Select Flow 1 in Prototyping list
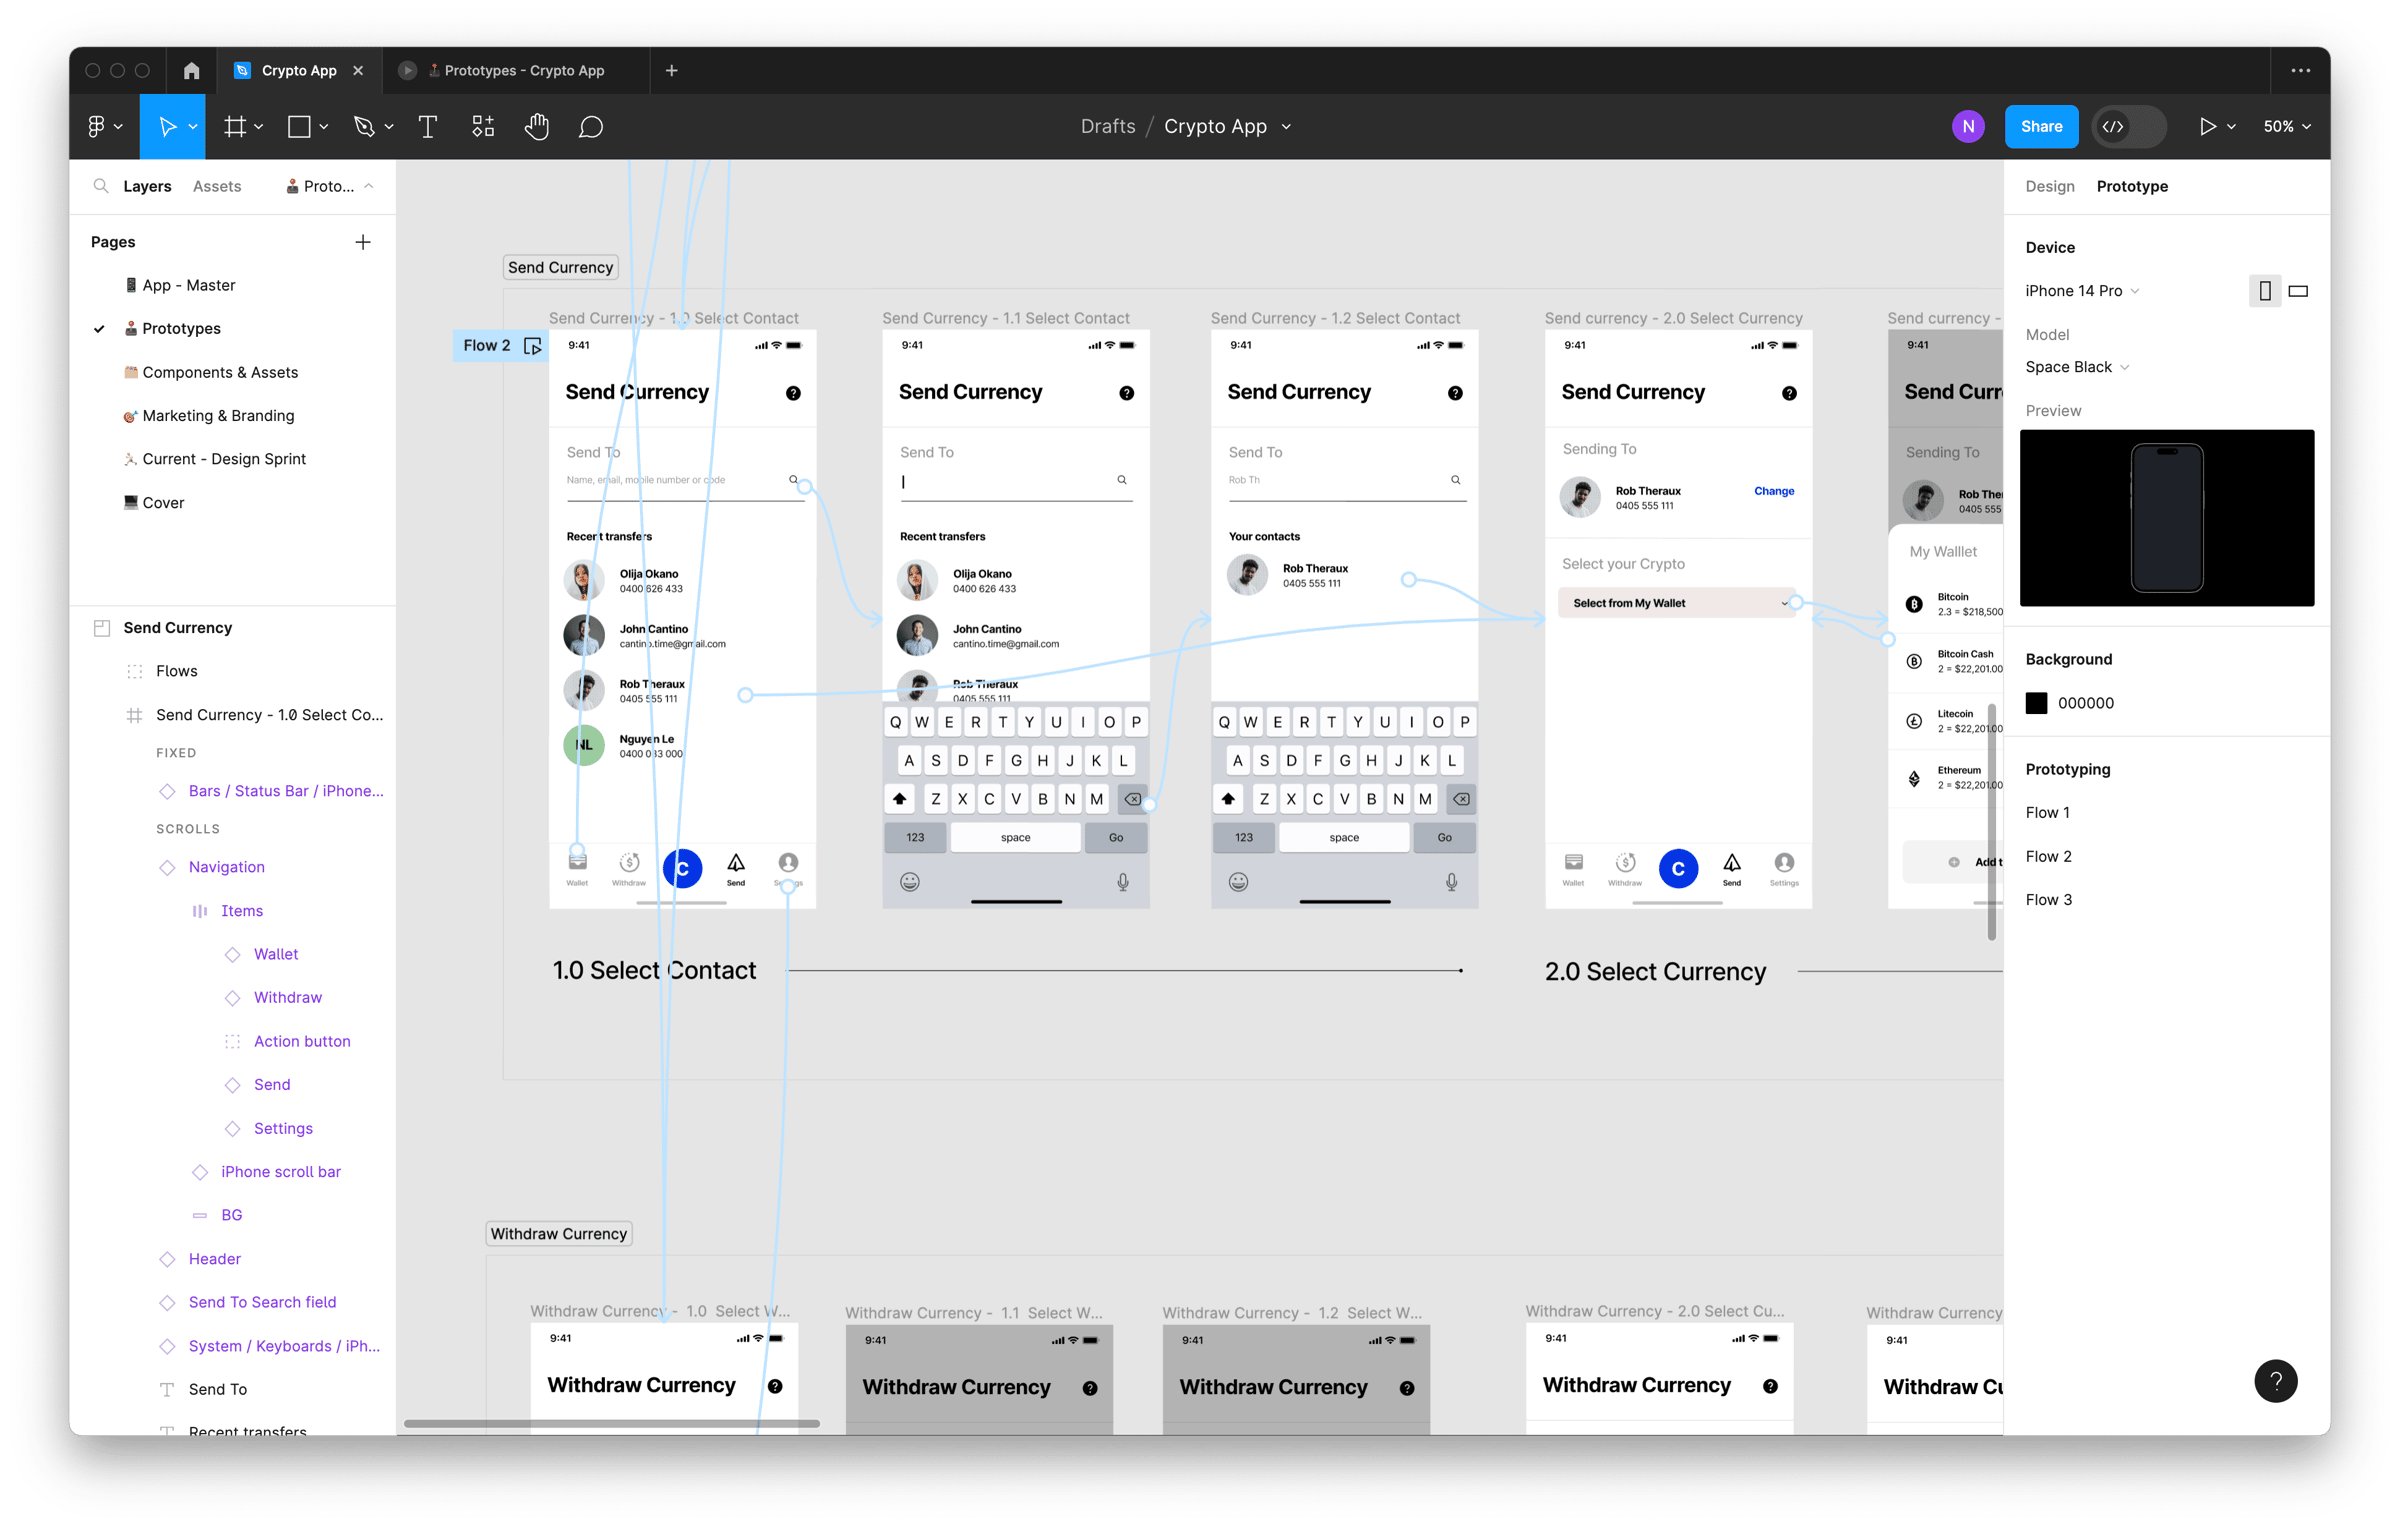Image resolution: width=2400 pixels, height=1527 pixels. 2047,812
